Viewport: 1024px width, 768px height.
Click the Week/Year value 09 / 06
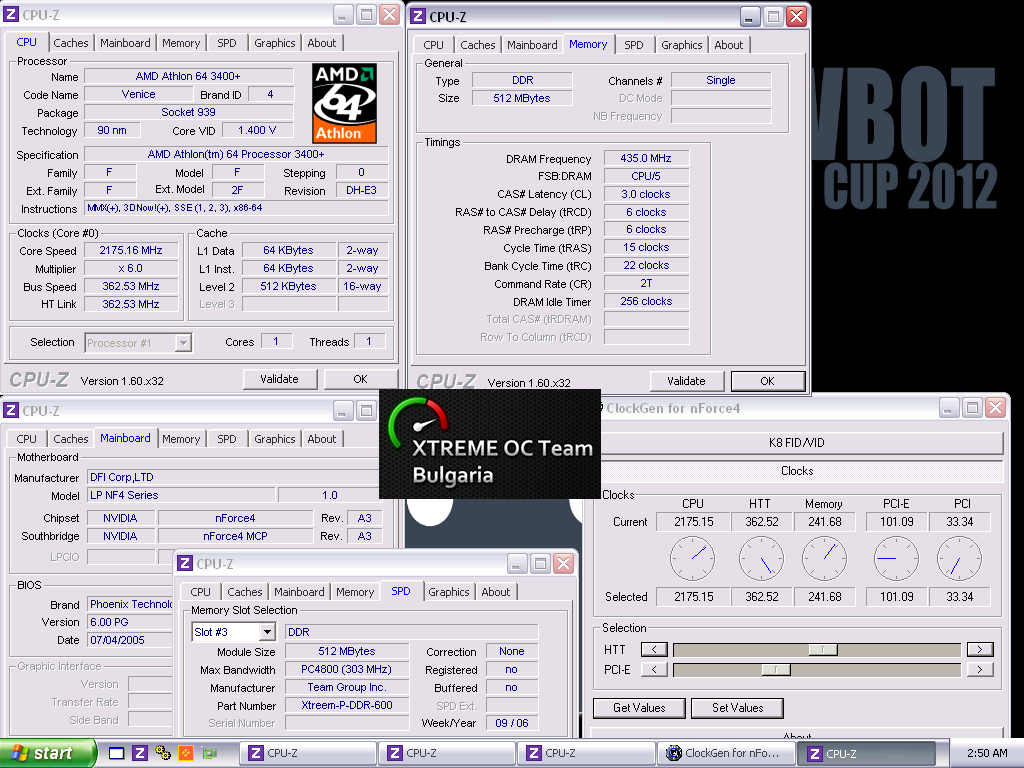(x=512, y=724)
